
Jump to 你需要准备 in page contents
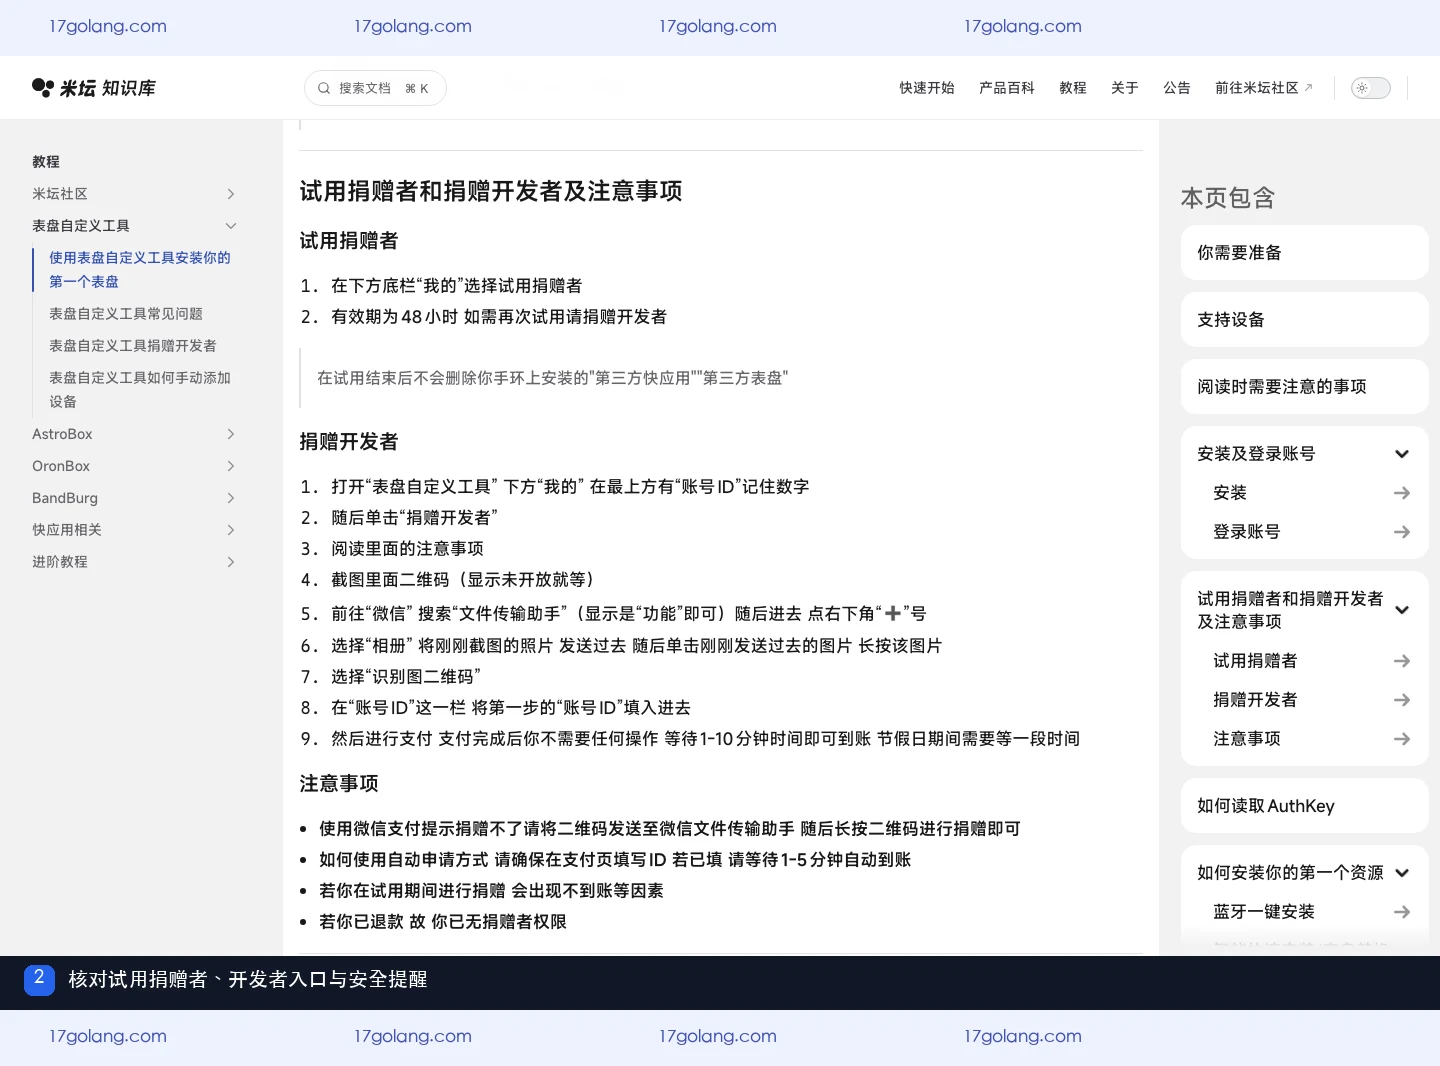(x=1305, y=253)
